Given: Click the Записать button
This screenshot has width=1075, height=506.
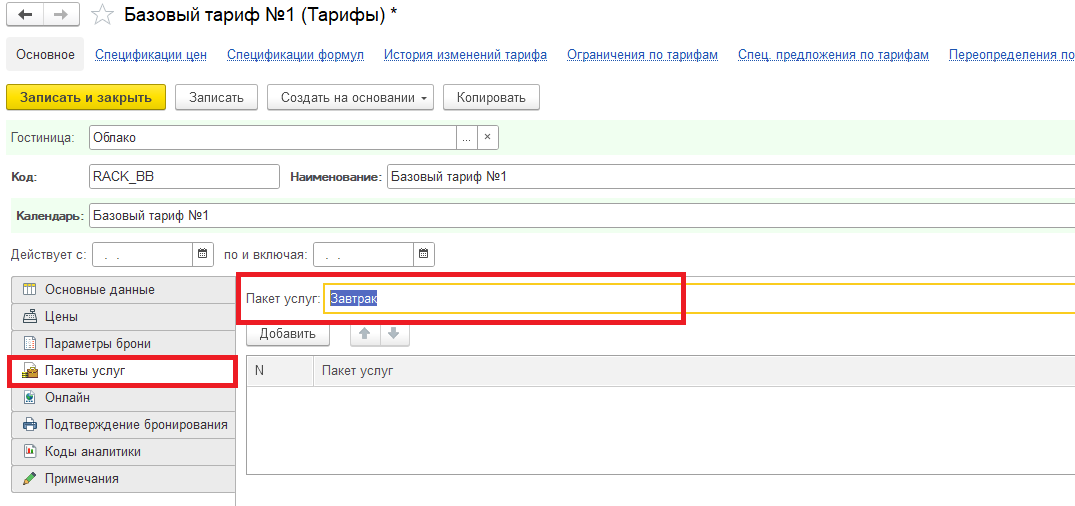Looking at the screenshot, I should (217, 97).
